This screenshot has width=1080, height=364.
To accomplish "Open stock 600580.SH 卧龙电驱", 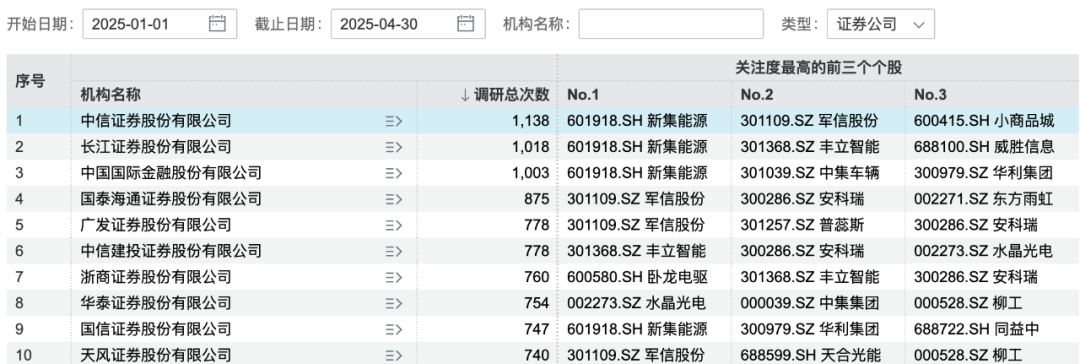I will (637, 277).
